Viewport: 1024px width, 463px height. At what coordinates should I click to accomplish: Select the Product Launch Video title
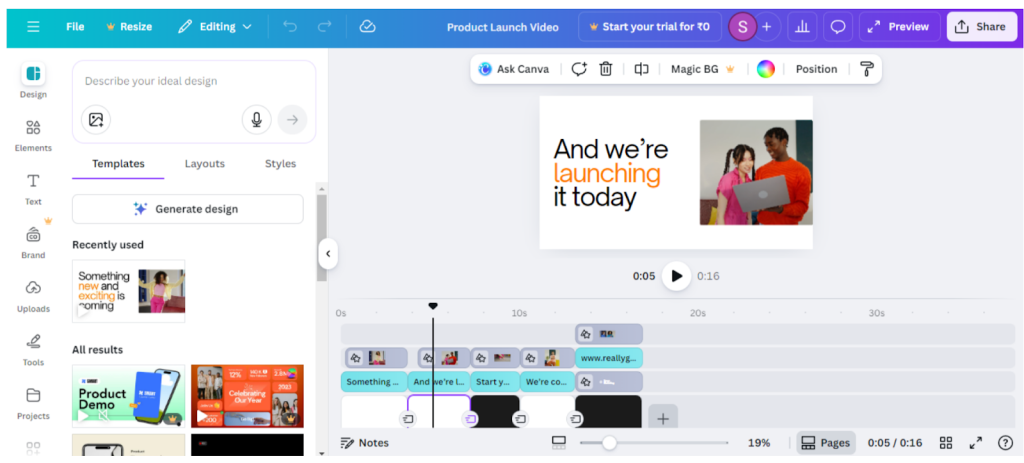(503, 27)
